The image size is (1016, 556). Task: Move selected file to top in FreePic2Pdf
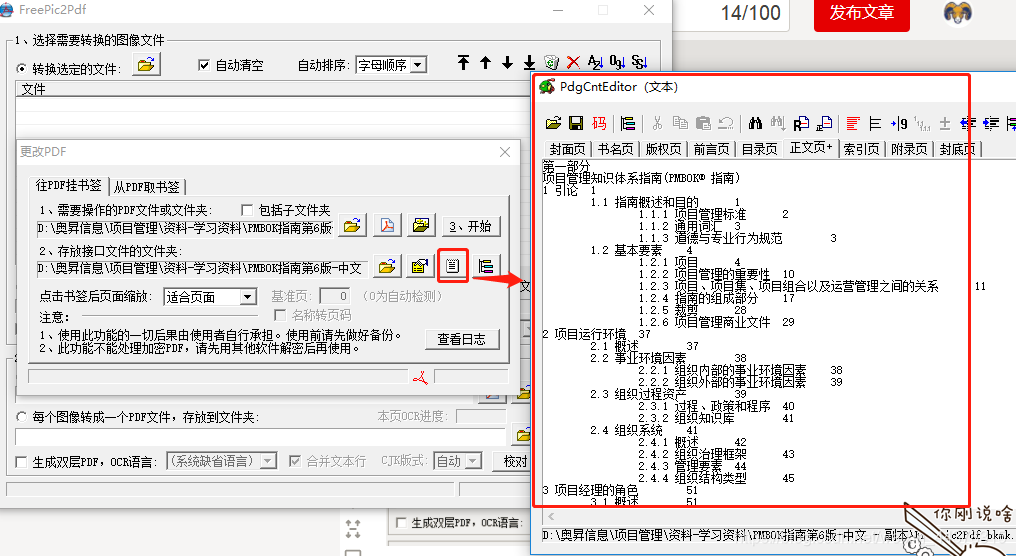click(x=463, y=62)
